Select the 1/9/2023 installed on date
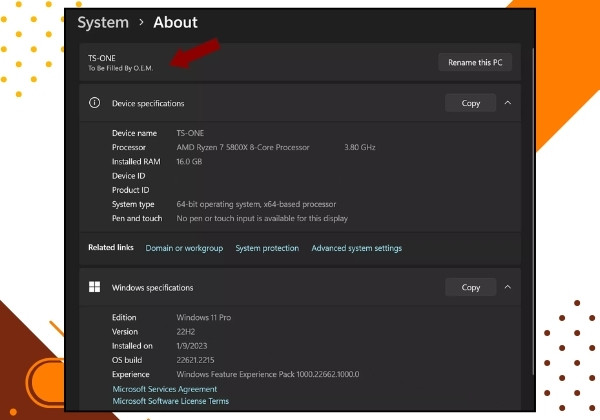Screen dimensions: 600x420 click(192, 346)
